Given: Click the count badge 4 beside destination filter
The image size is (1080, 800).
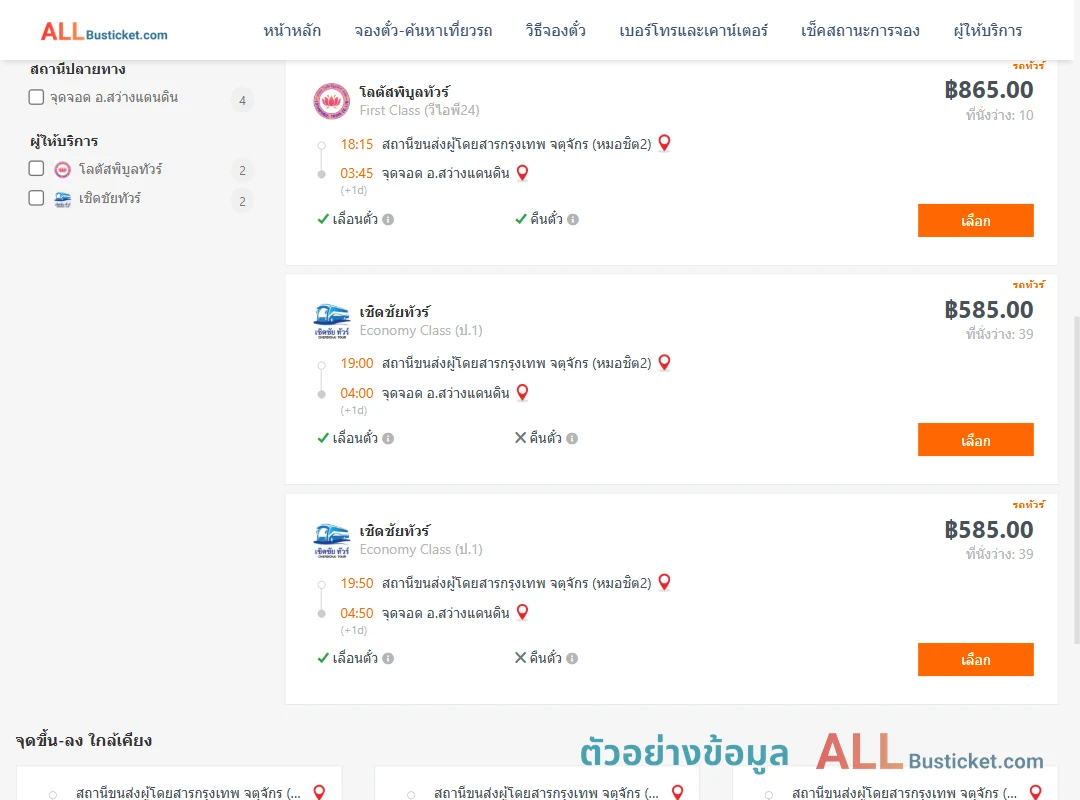Looking at the screenshot, I should pos(242,101).
